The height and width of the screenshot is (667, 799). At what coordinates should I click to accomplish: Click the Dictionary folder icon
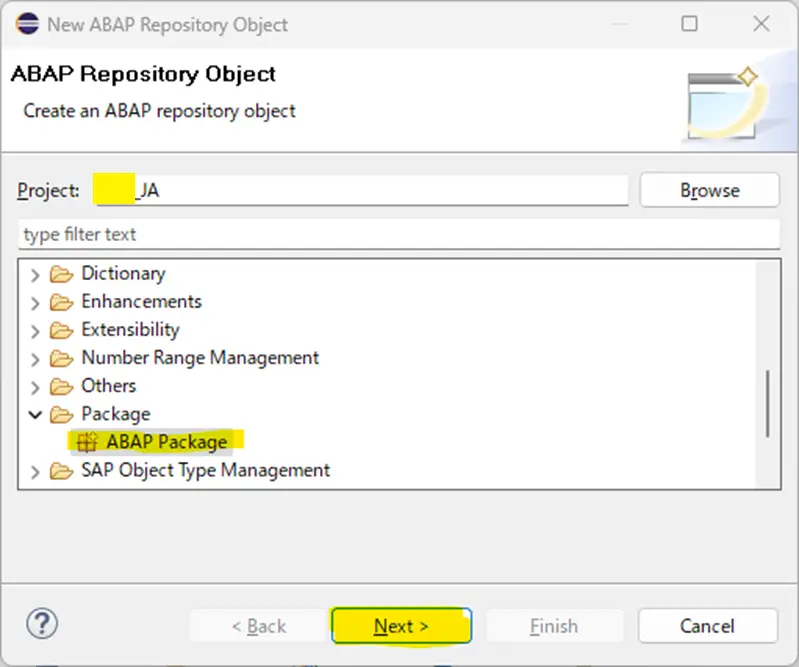(x=61, y=274)
